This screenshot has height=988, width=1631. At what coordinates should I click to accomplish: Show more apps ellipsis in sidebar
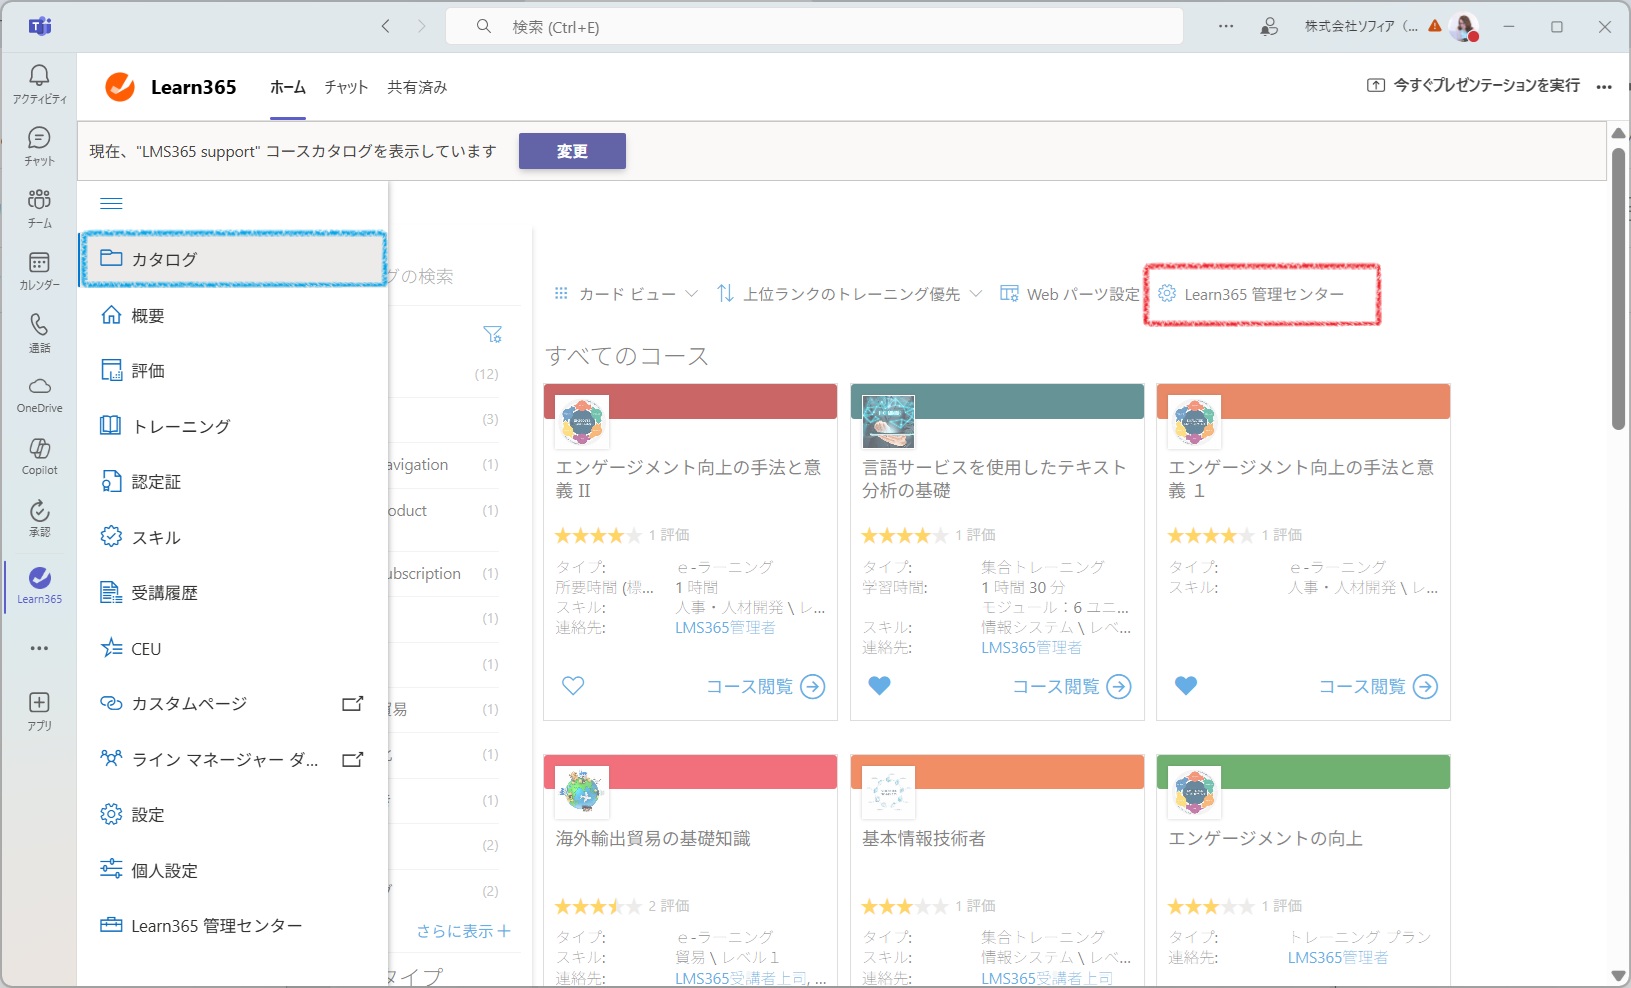pyautogui.click(x=39, y=648)
